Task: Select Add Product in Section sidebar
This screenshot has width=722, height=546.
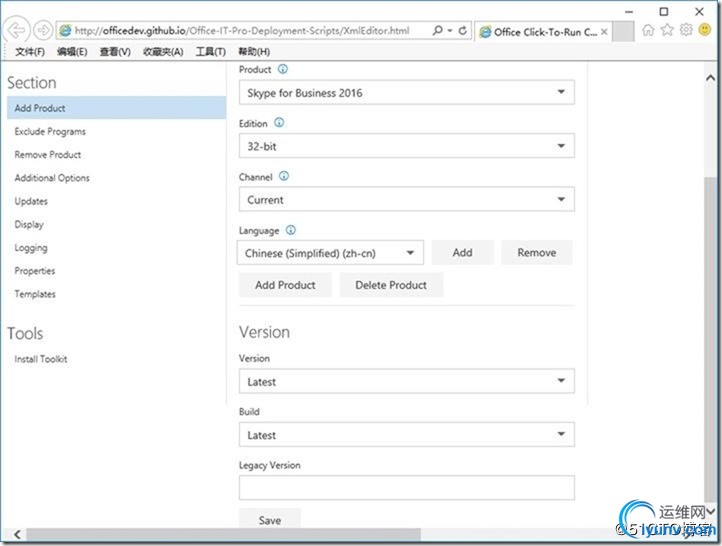Action: [116, 108]
